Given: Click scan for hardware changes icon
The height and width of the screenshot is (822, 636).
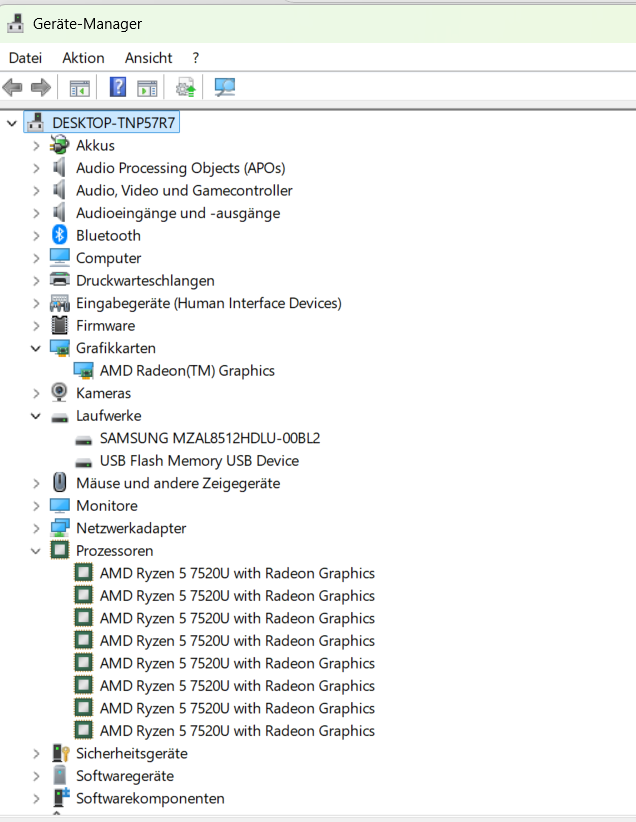Looking at the screenshot, I should [225, 87].
